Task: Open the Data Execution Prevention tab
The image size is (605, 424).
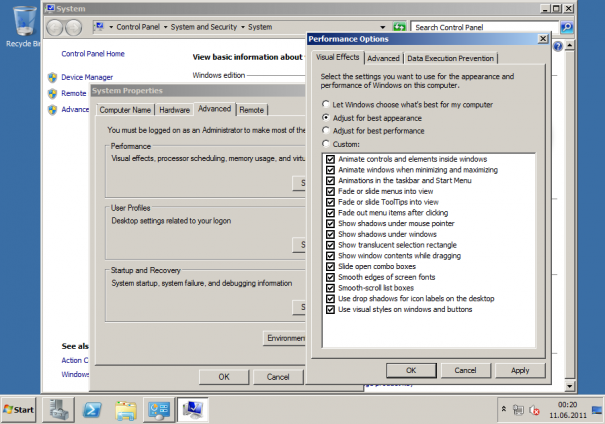Action: [450, 58]
